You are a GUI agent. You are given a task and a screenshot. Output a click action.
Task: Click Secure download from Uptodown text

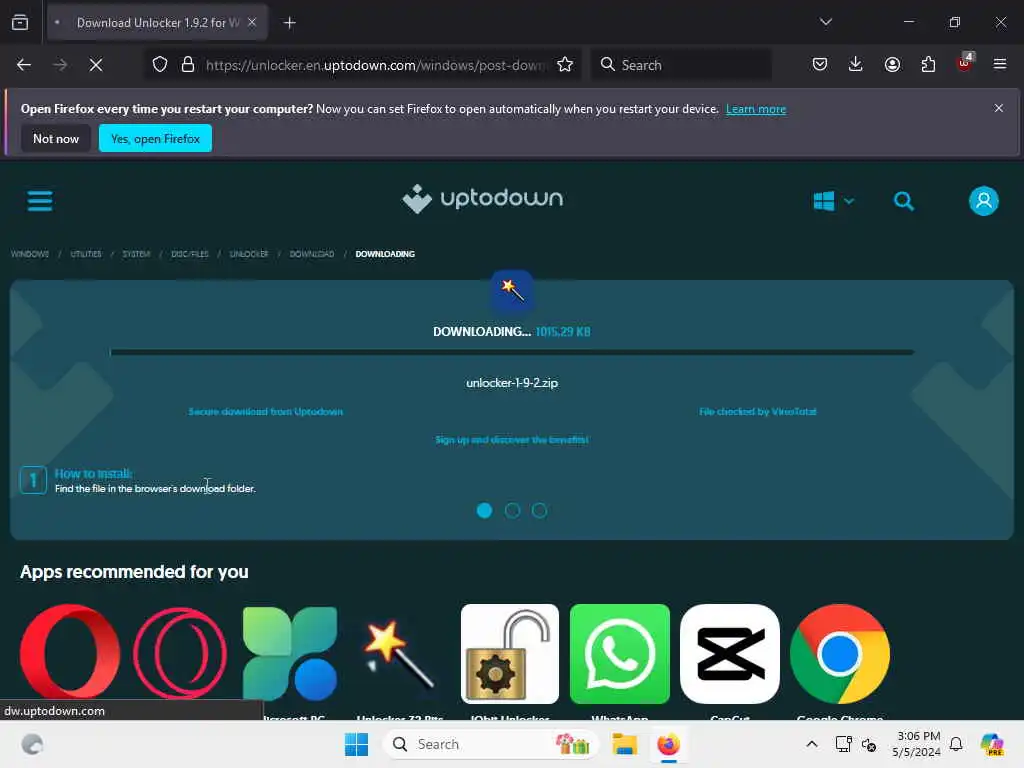point(265,411)
